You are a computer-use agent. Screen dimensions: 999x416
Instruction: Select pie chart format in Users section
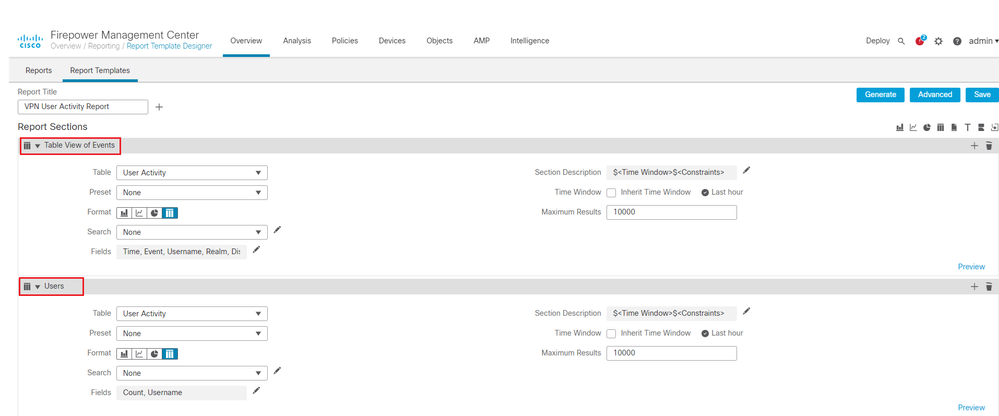click(155, 354)
